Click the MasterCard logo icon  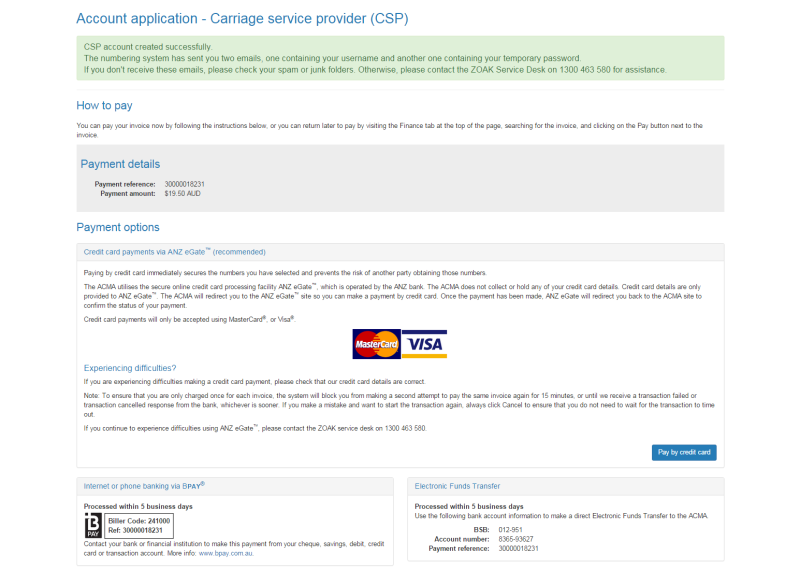click(375, 344)
